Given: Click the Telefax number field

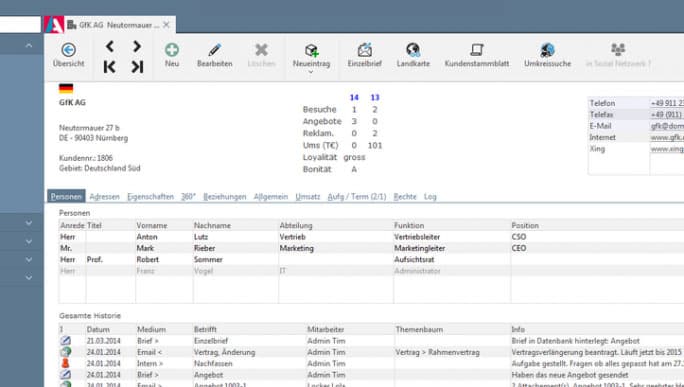Looking at the screenshot, I should tap(667, 115).
